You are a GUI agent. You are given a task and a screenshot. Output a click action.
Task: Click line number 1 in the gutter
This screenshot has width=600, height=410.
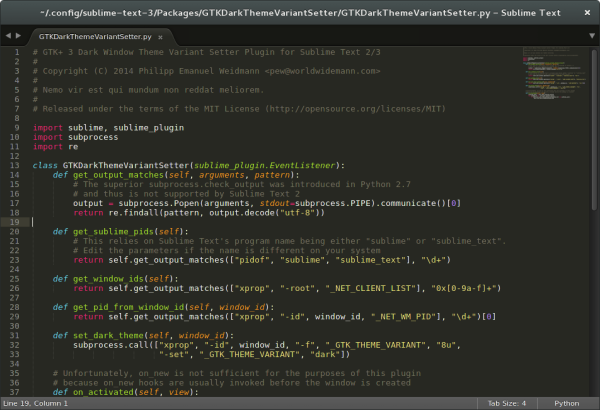[x=17, y=52]
